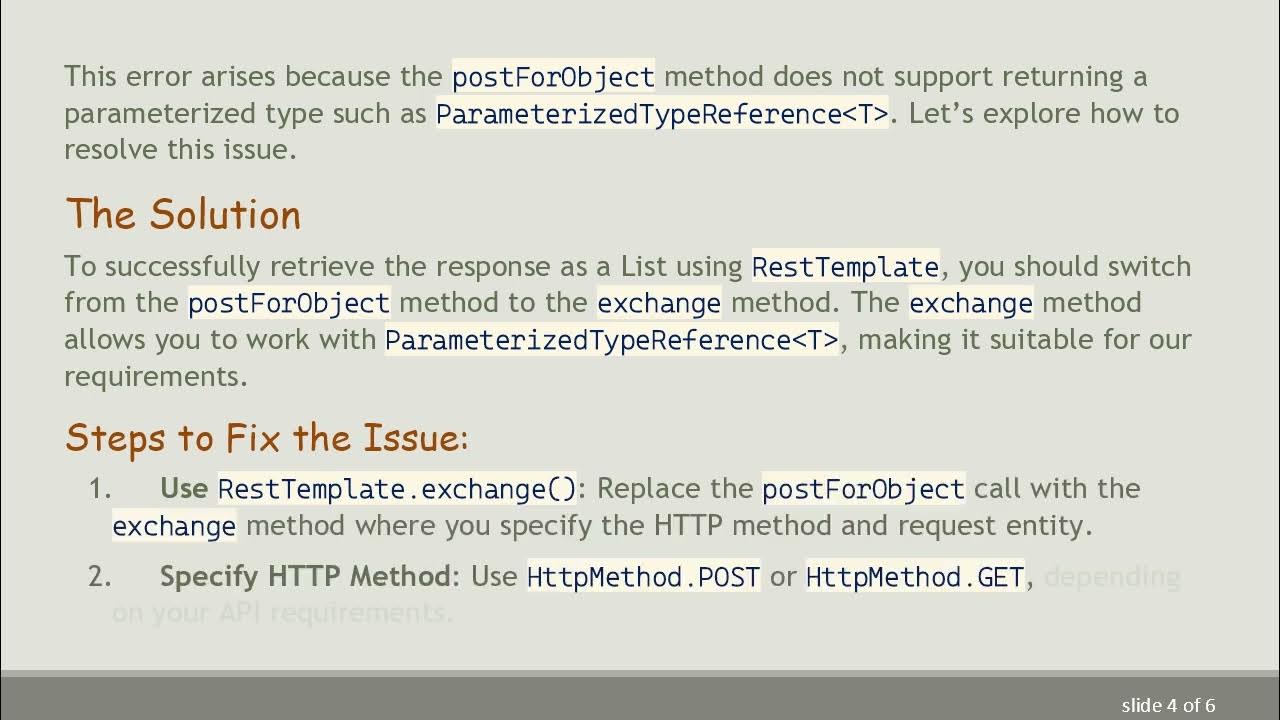
Task: Click ParameterizedTypeReference<T> in the Solution paragraph
Action: click(612, 340)
